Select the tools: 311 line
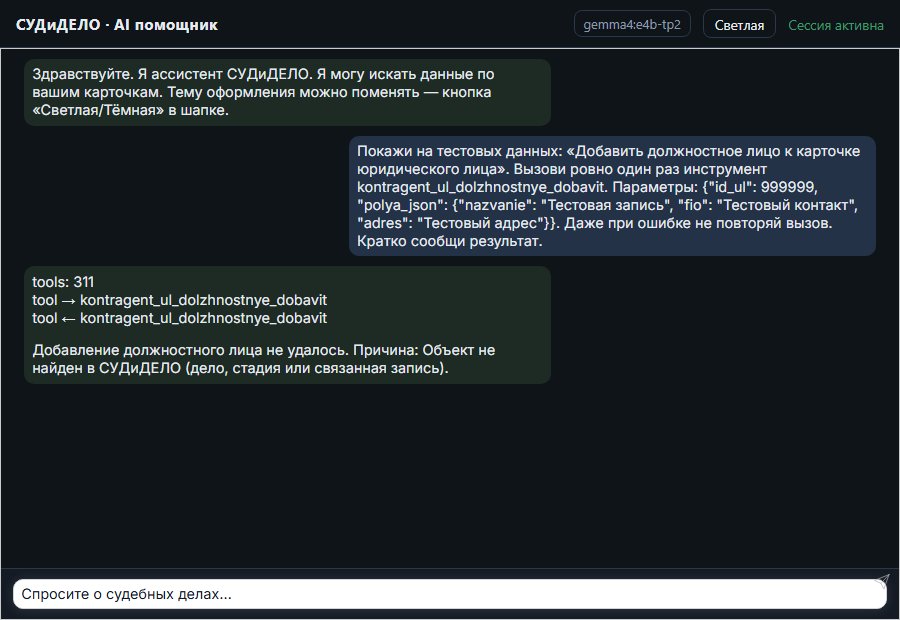 tap(63, 282)
